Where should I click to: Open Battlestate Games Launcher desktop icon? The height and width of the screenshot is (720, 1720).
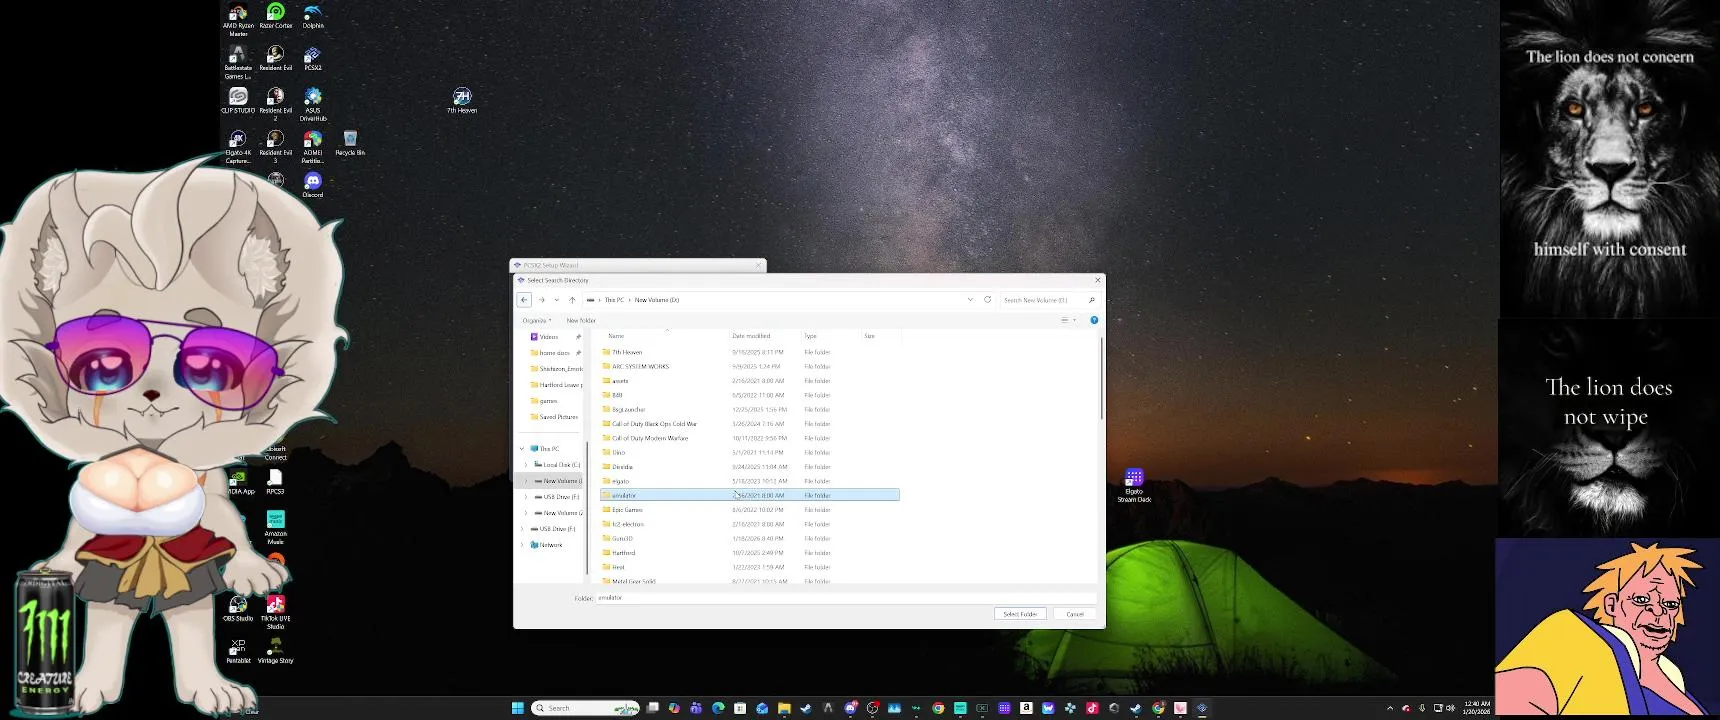pyautogui.click(x=238, y=61)
